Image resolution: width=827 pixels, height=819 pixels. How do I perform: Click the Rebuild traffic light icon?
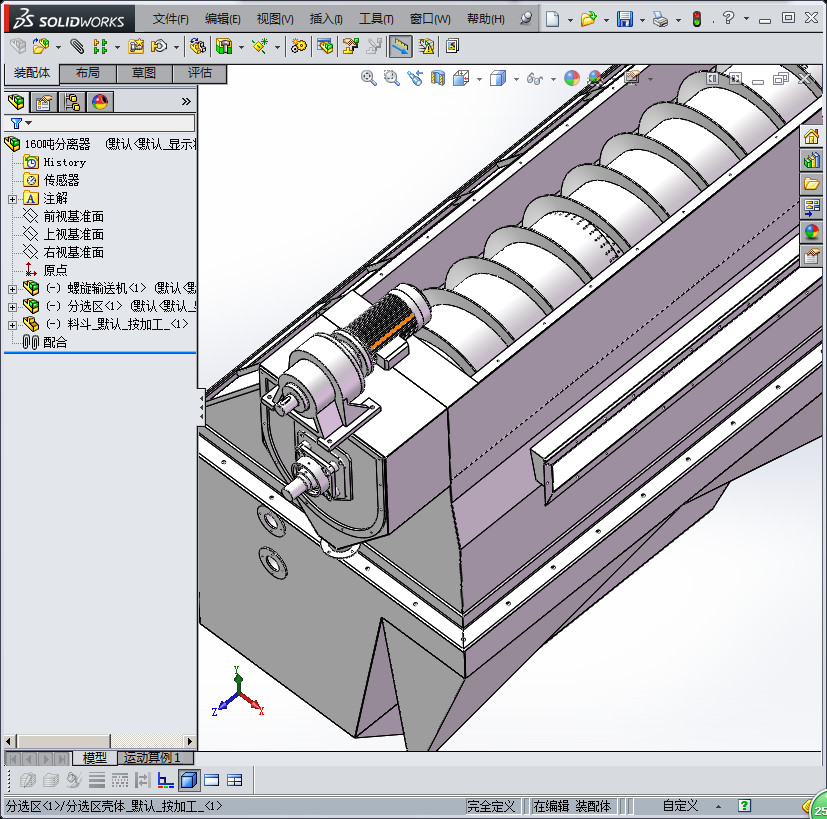click(697, 19)
